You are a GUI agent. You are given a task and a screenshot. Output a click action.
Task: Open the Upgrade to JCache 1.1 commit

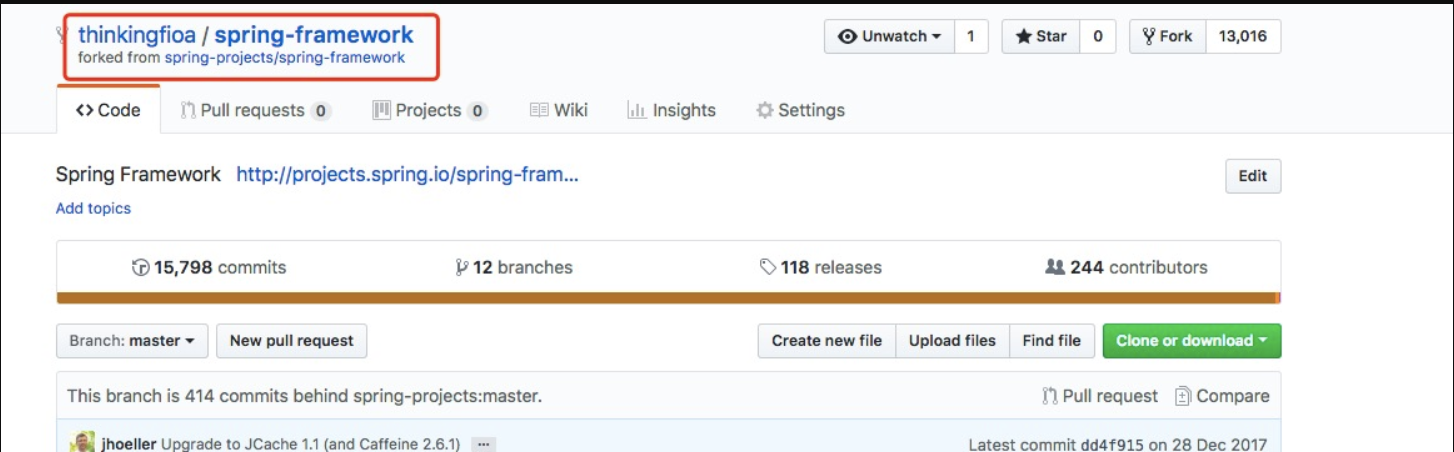click(311, 444)
